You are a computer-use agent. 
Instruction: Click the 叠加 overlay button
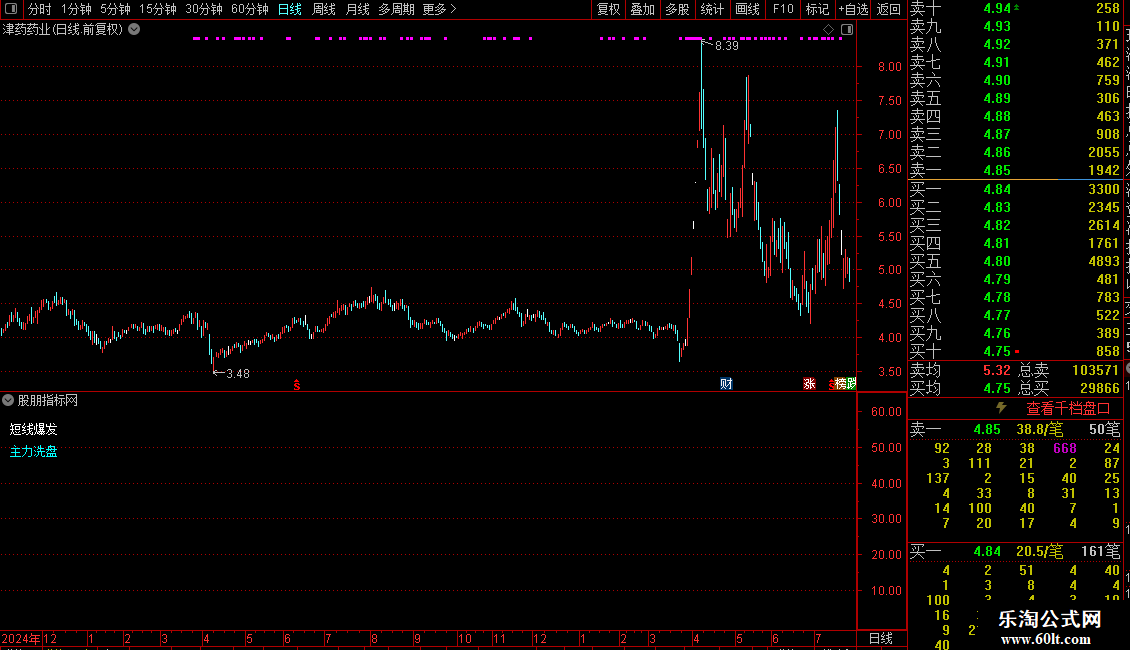[642, 9]
